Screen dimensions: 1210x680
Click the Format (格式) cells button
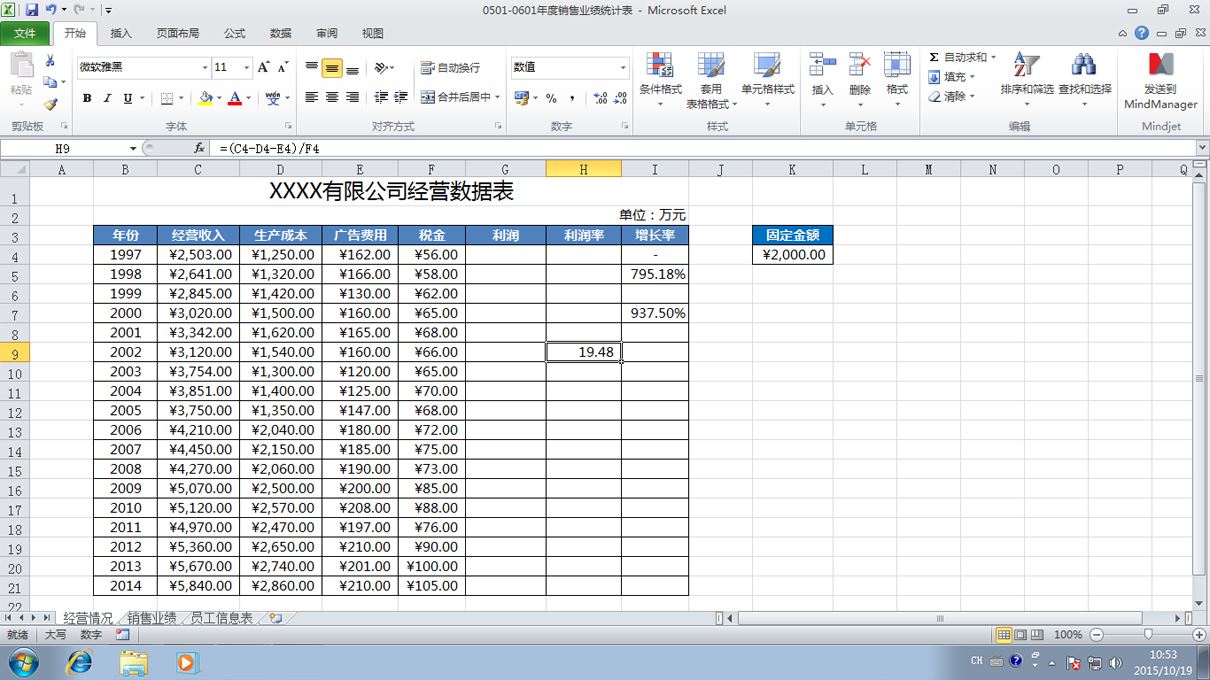click(898, 80)
